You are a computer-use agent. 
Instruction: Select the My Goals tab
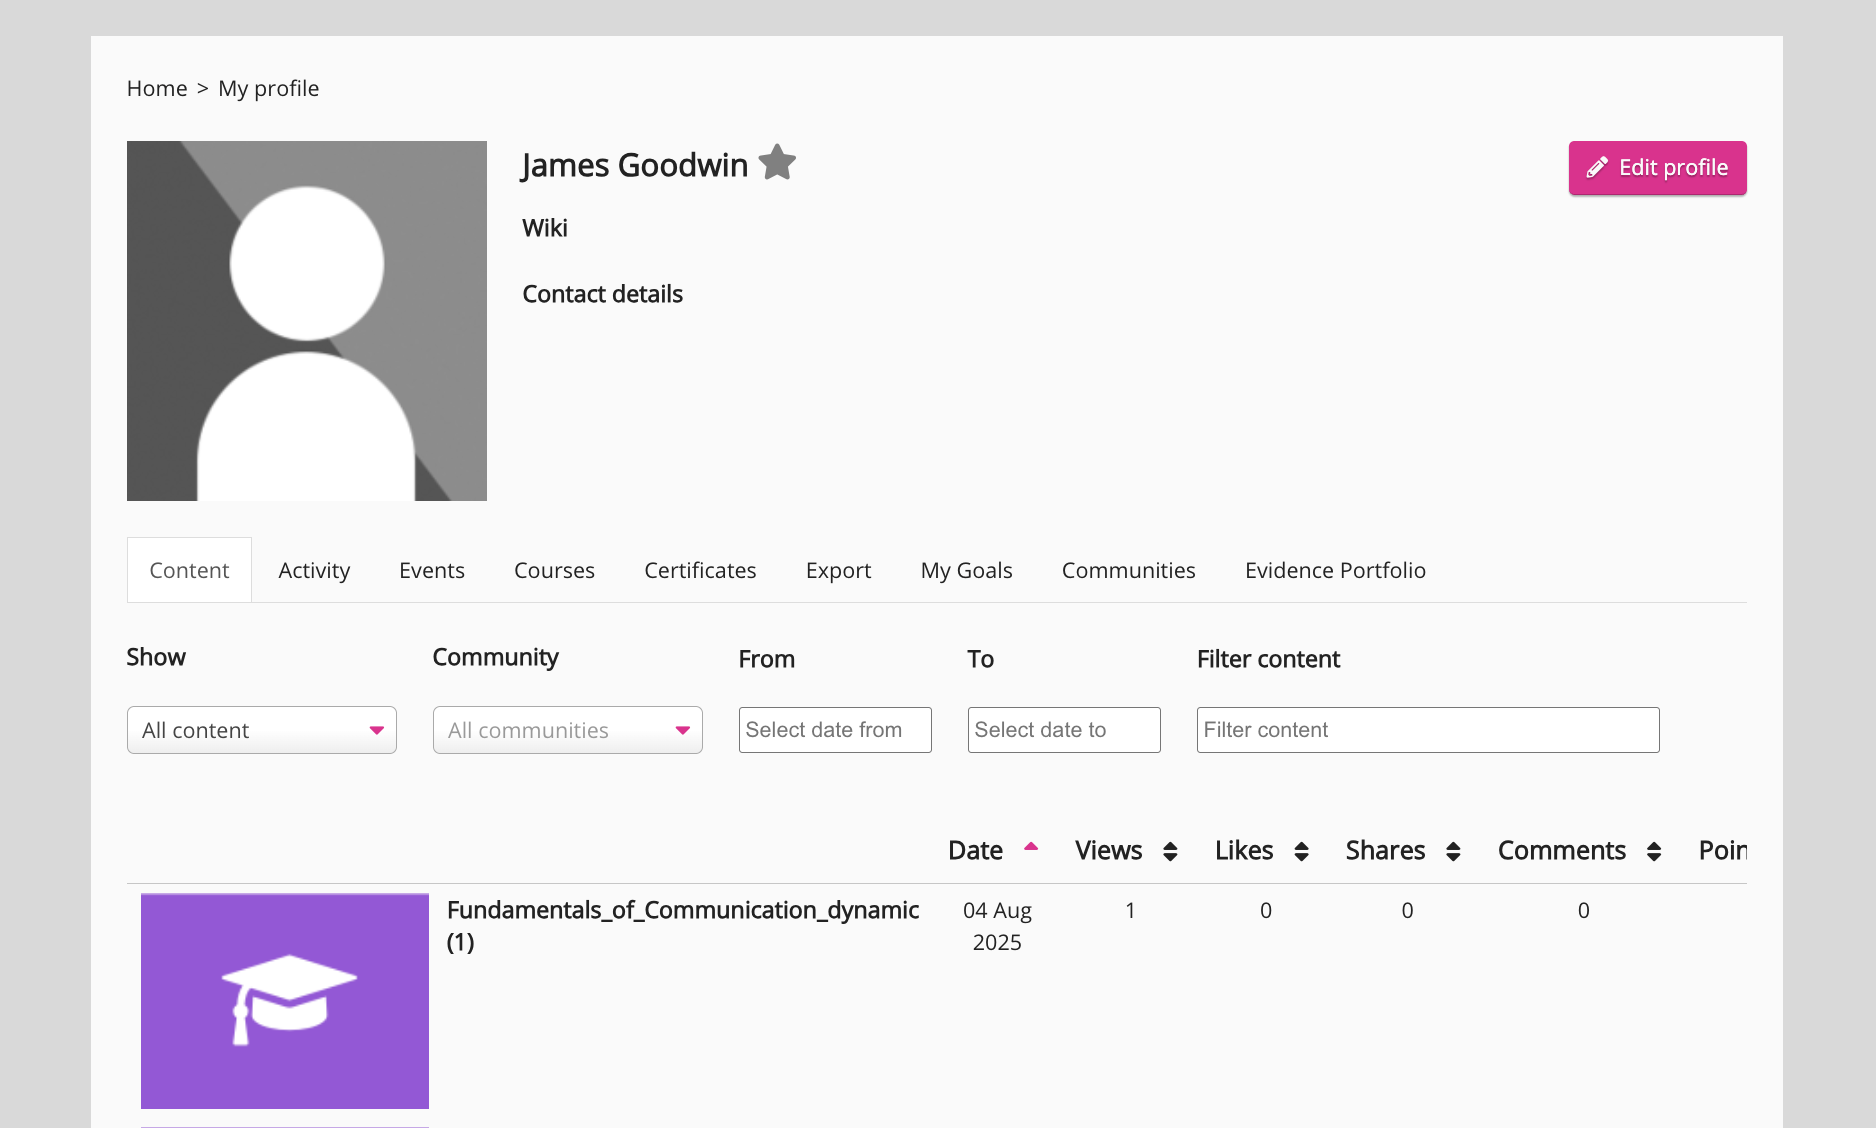point(966,570)
